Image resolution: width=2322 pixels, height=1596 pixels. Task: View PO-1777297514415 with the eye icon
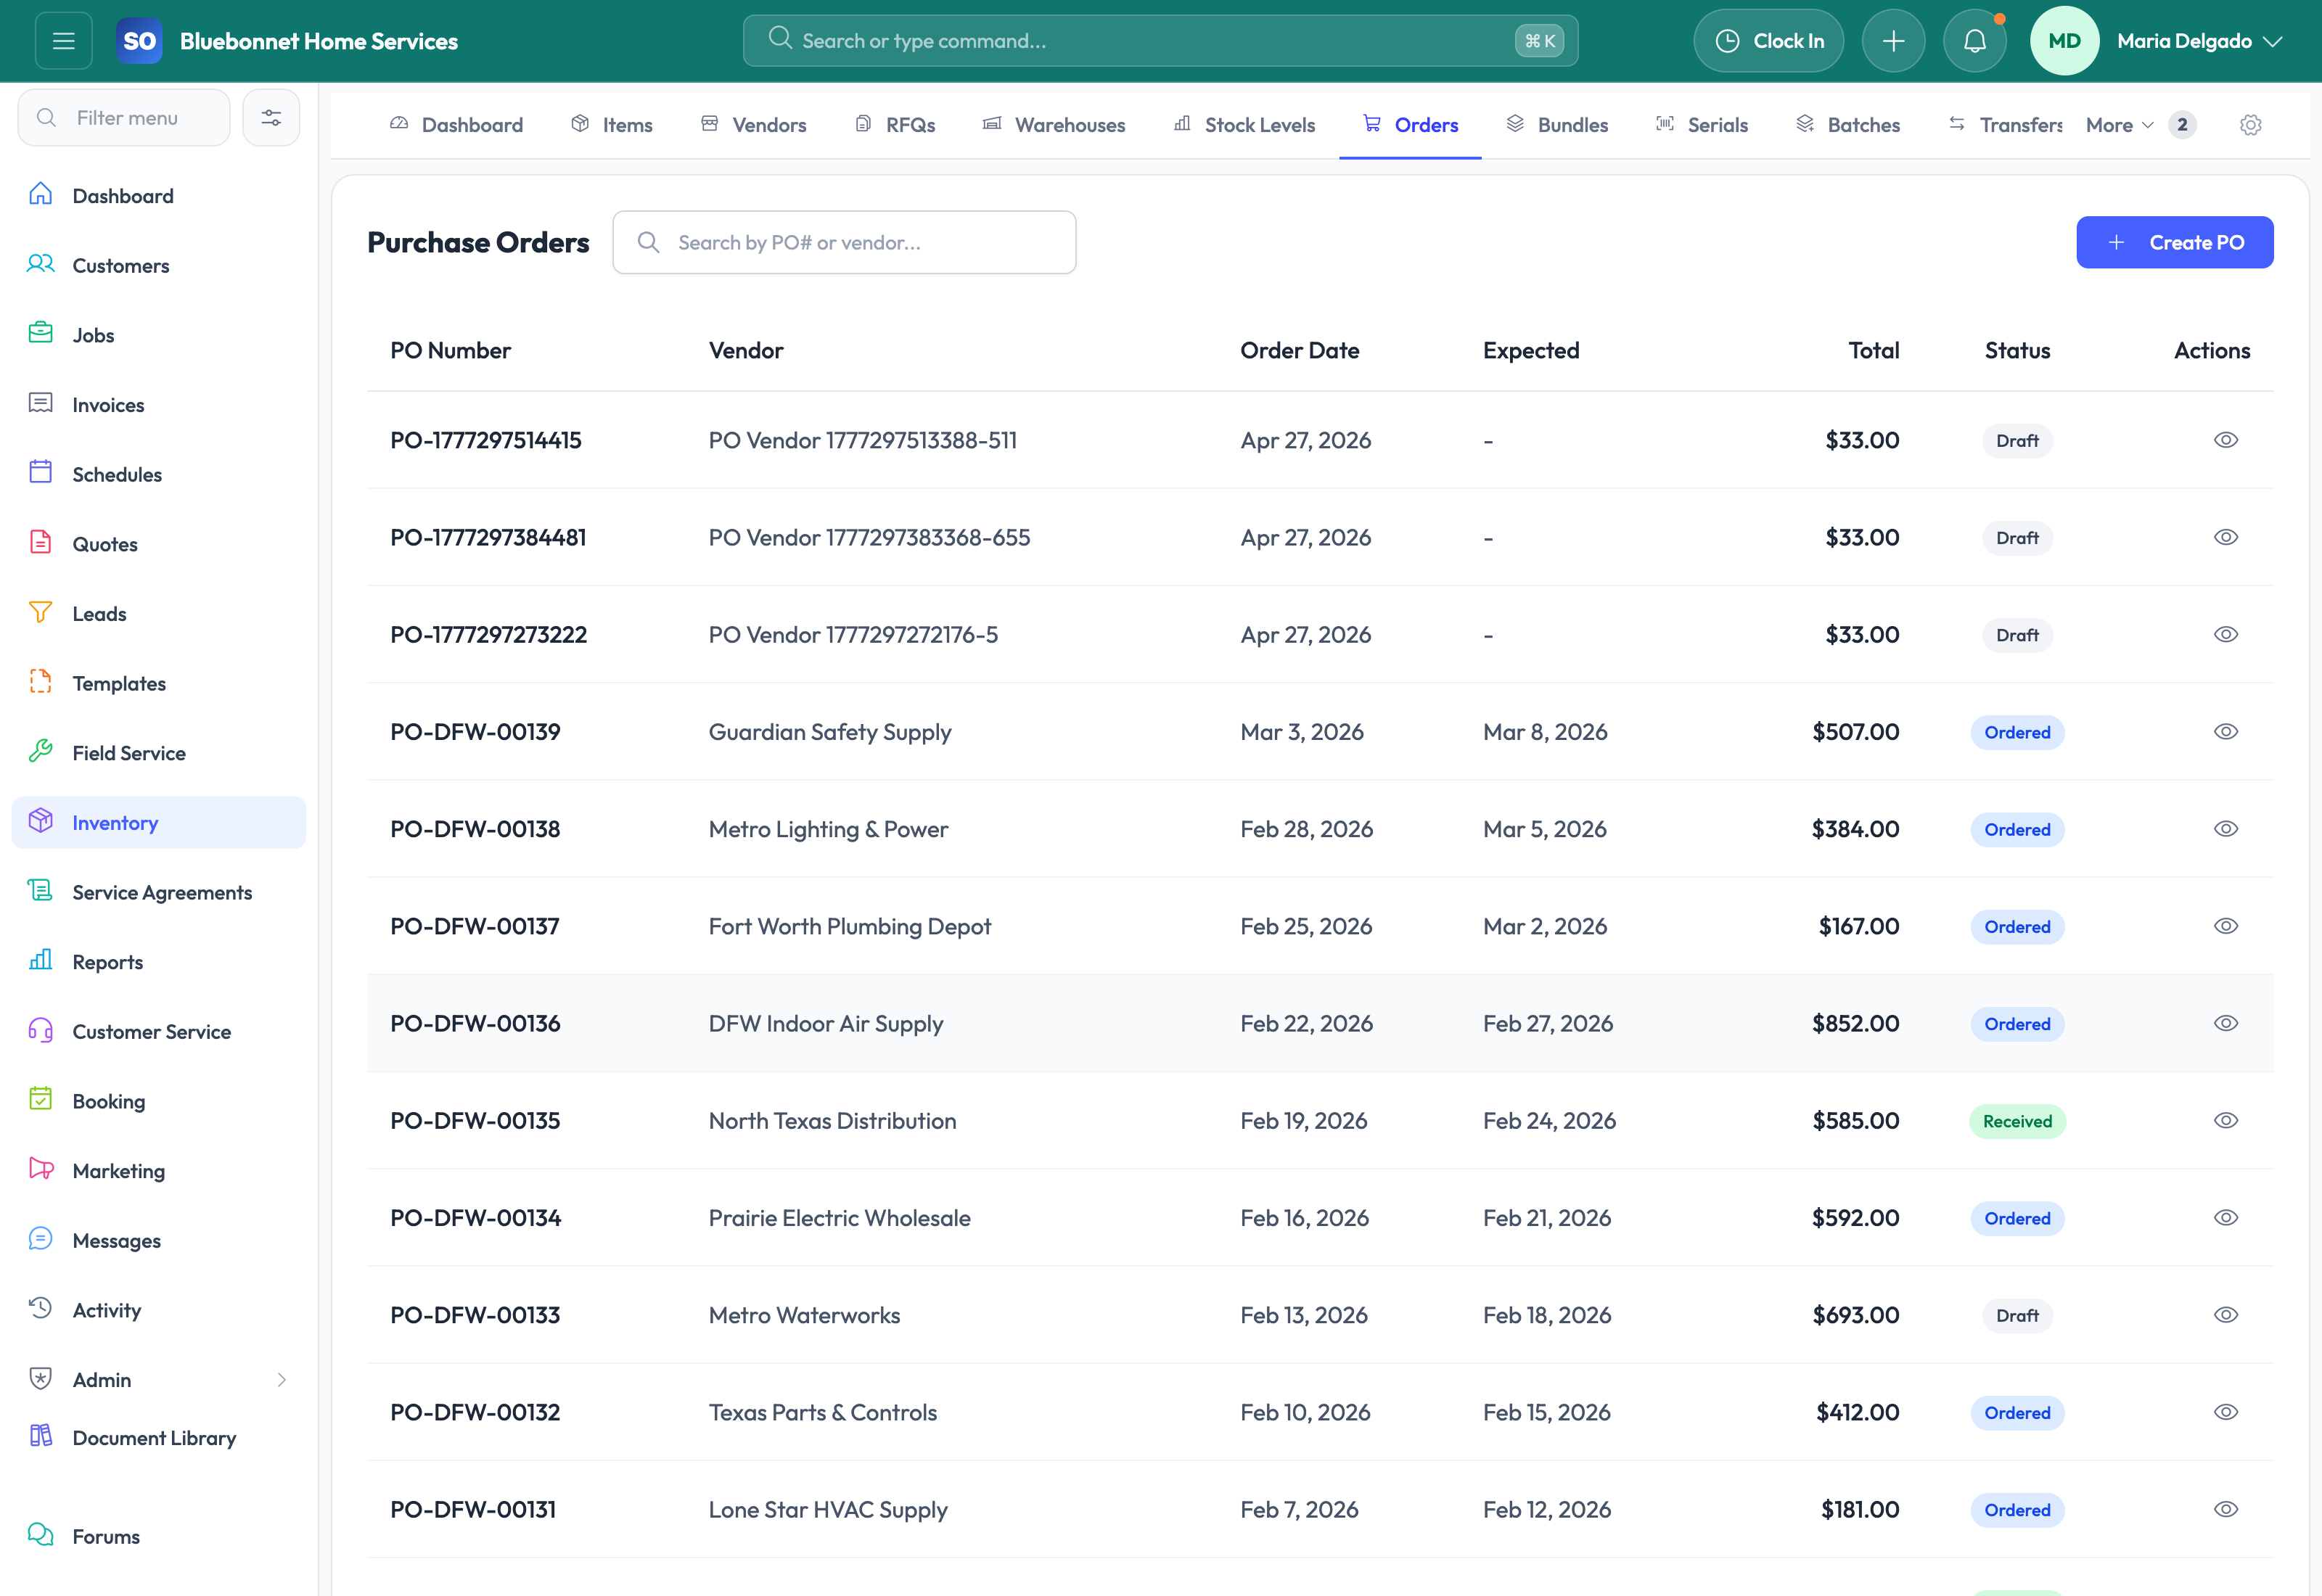coord(2225,440)
